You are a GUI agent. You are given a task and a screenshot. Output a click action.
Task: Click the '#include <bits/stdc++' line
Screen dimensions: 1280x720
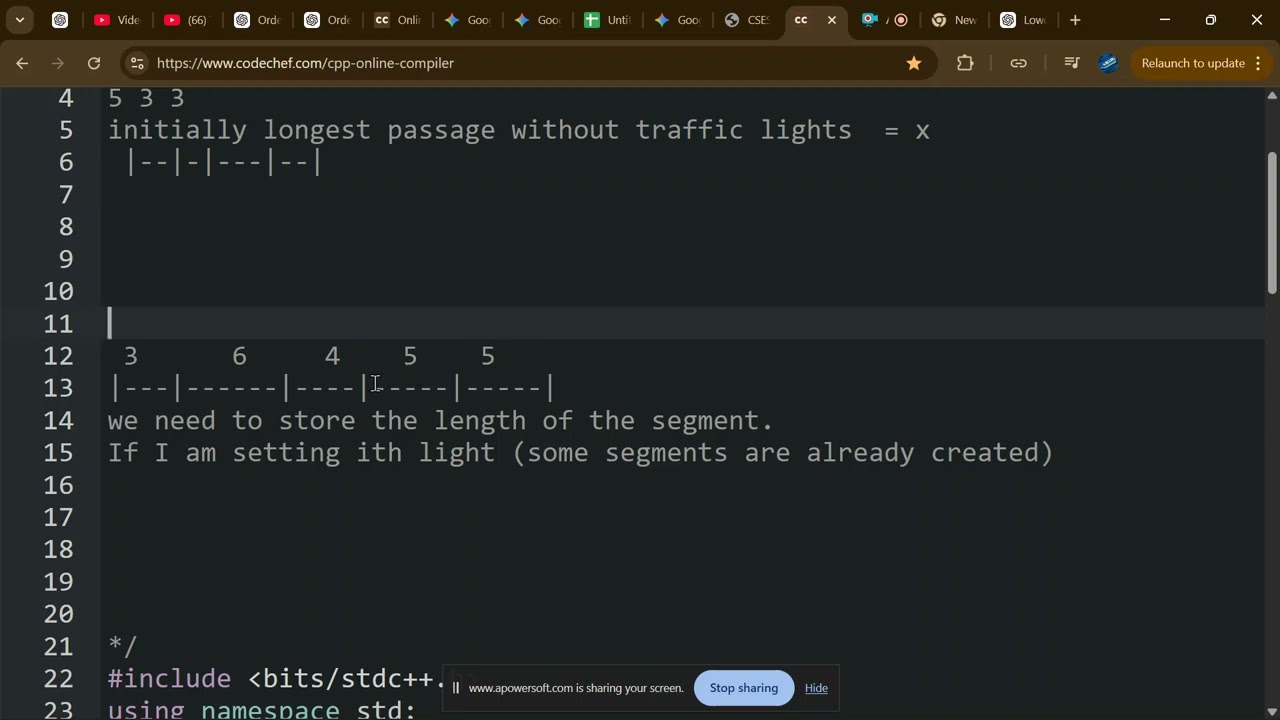[x=275, y=679]
